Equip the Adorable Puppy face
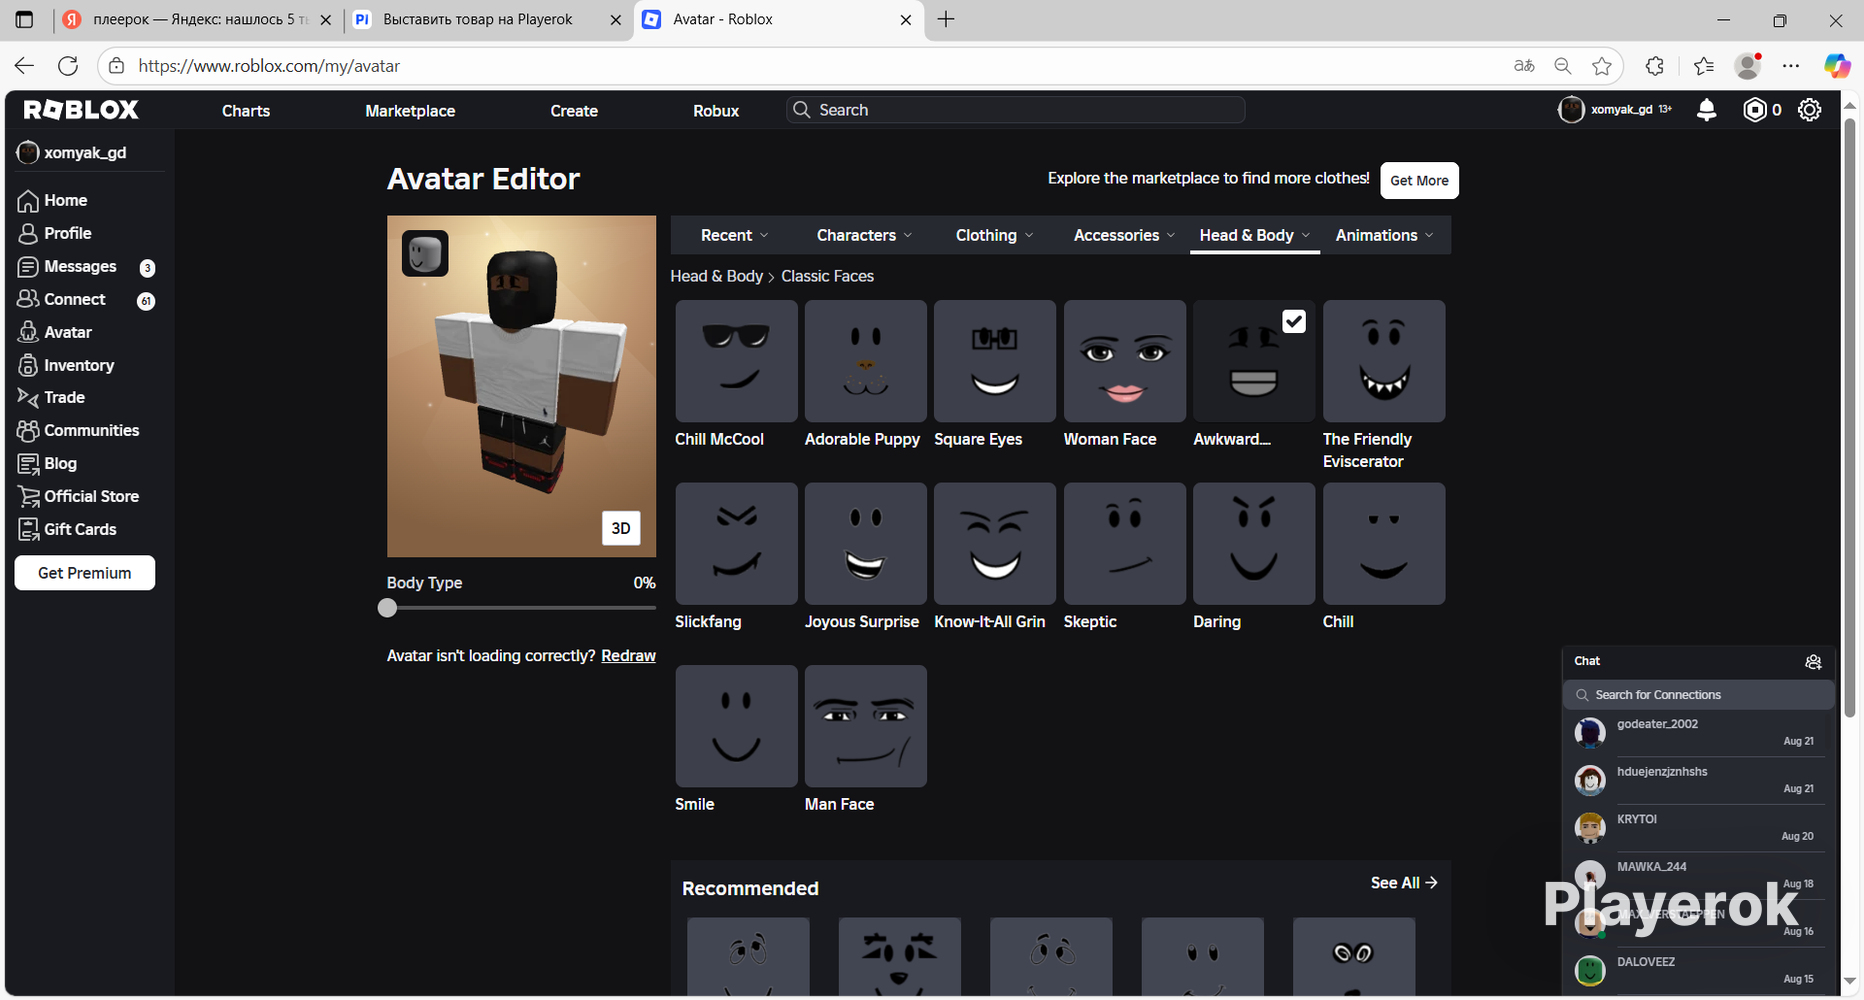 (866, 361)
